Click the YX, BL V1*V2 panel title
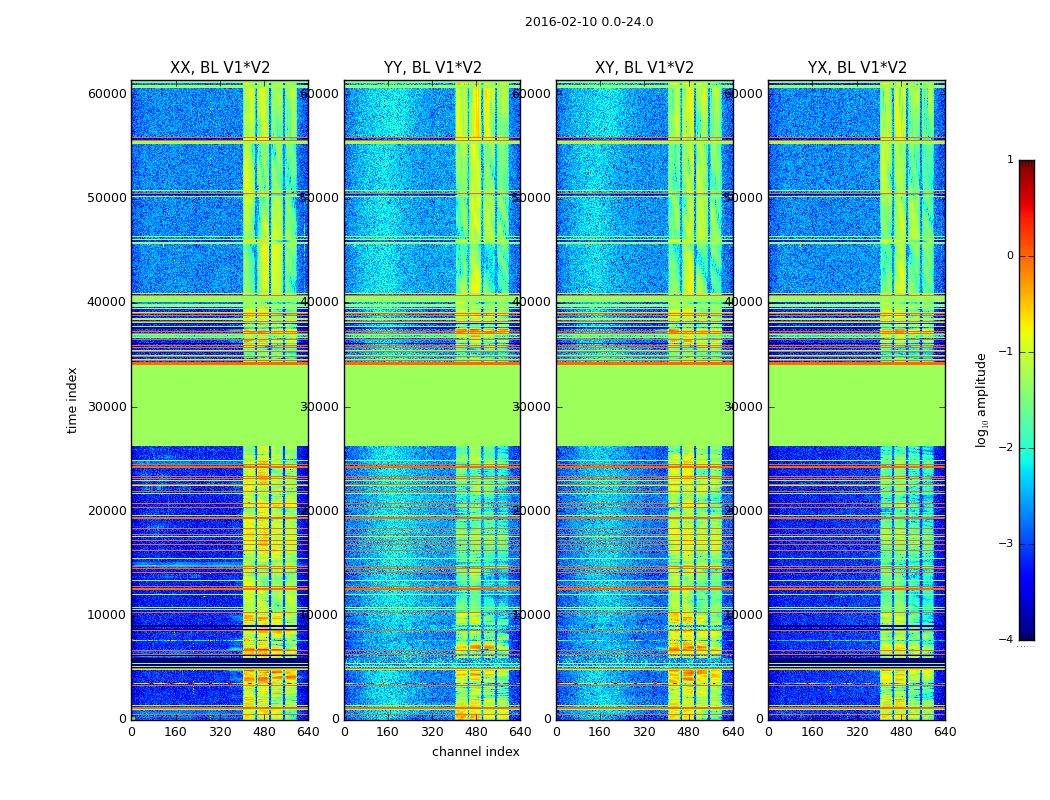 coord(857,68)
